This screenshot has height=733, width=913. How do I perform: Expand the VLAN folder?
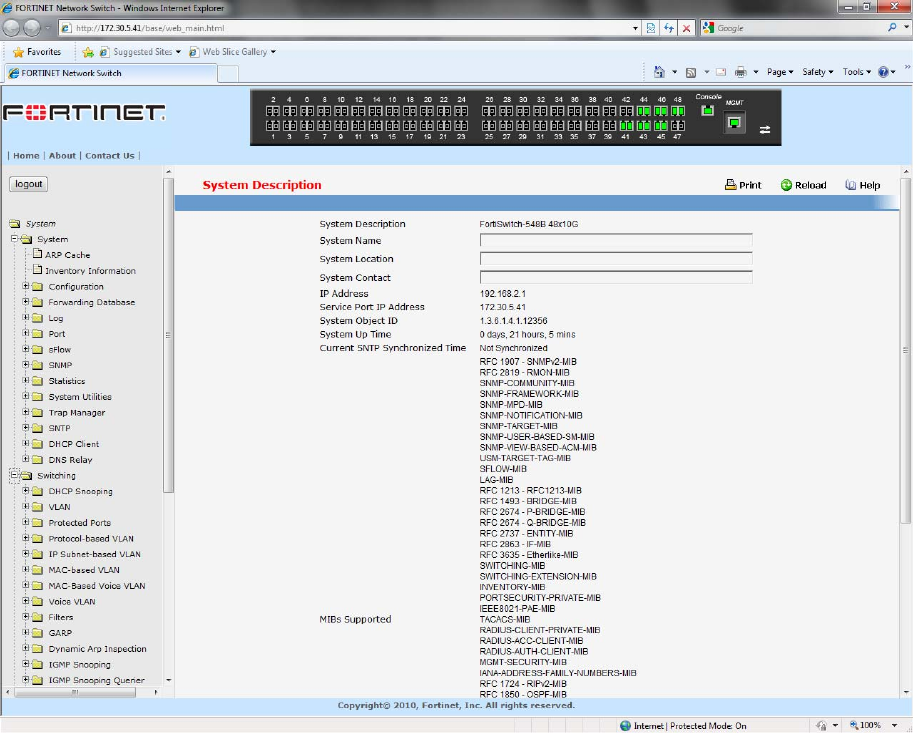coord(26,507)
